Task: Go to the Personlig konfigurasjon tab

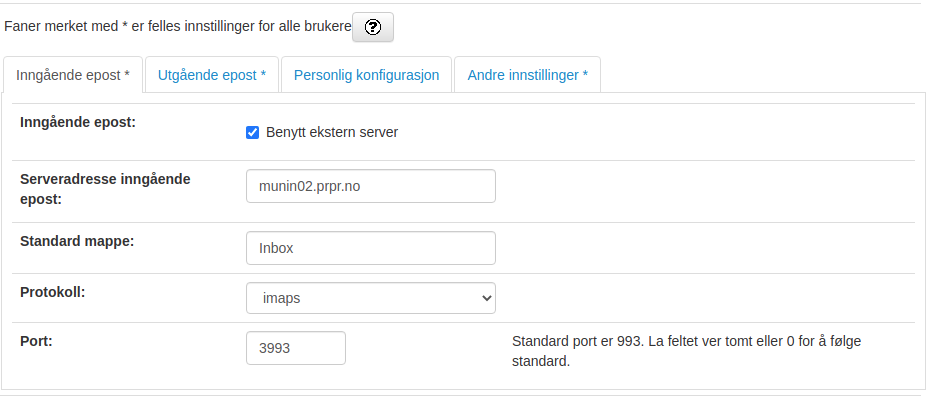Action: (x=367, y=75)
